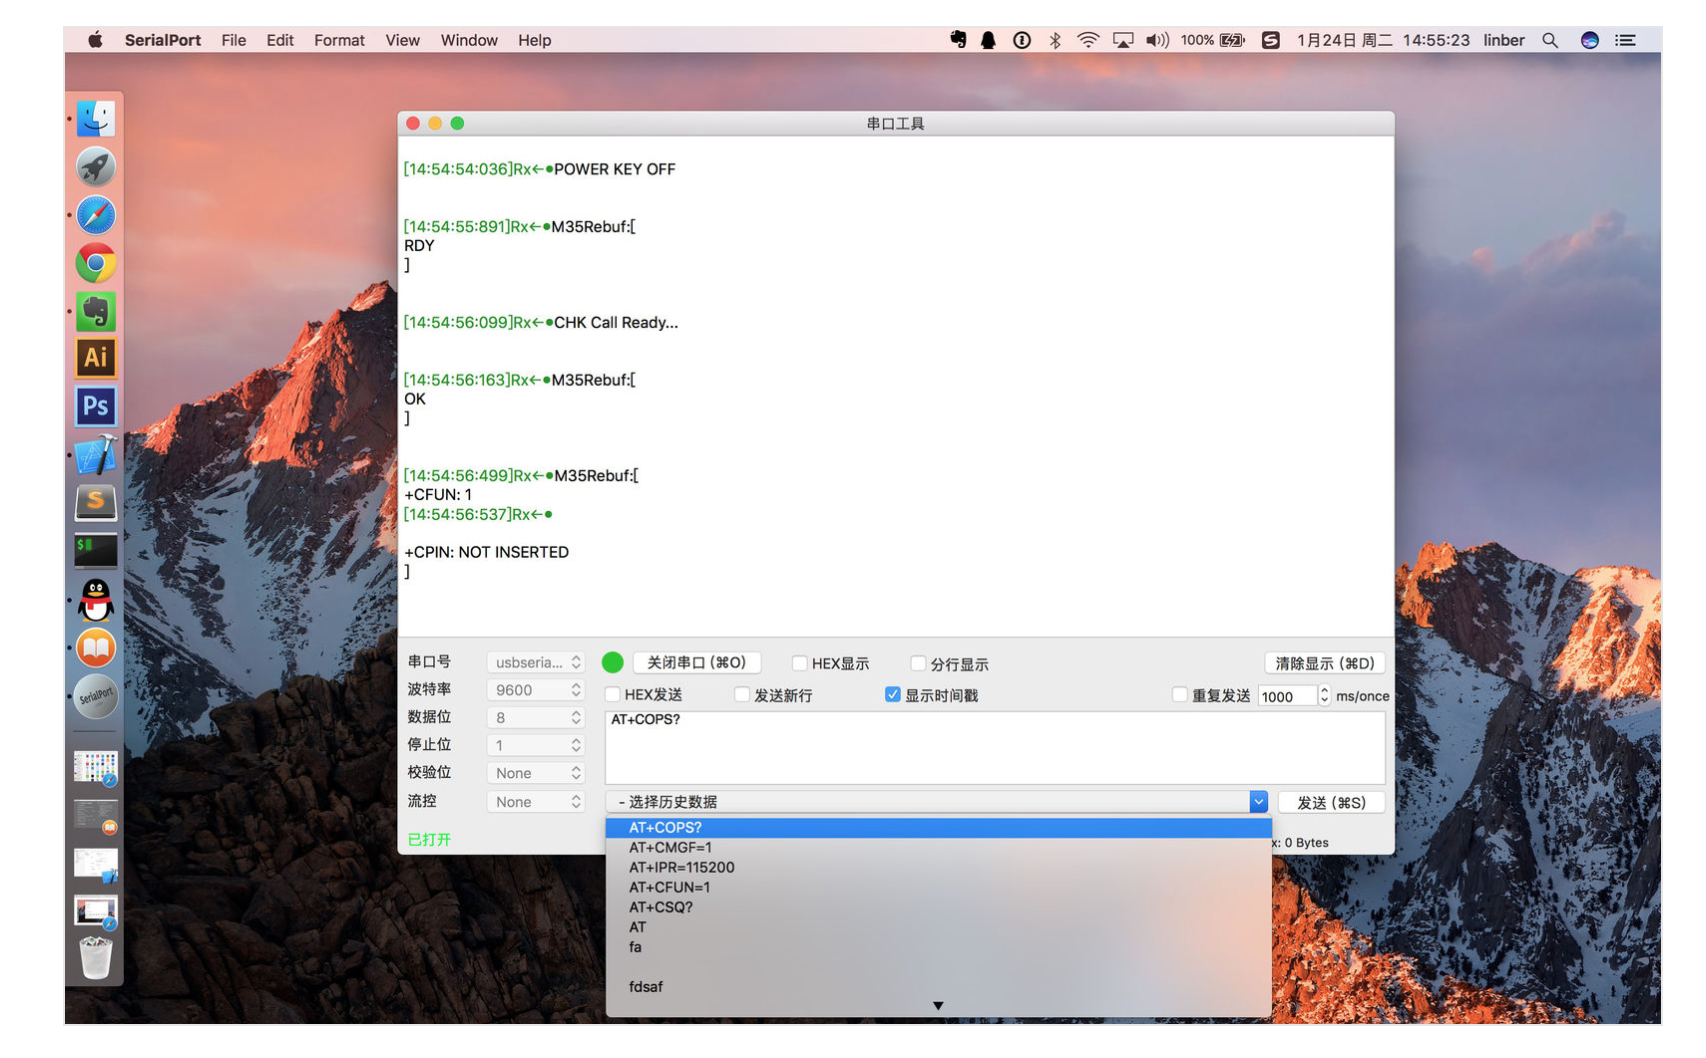
Task: Click the 1000 repeat interval field
Action: tap(1287, 696)
